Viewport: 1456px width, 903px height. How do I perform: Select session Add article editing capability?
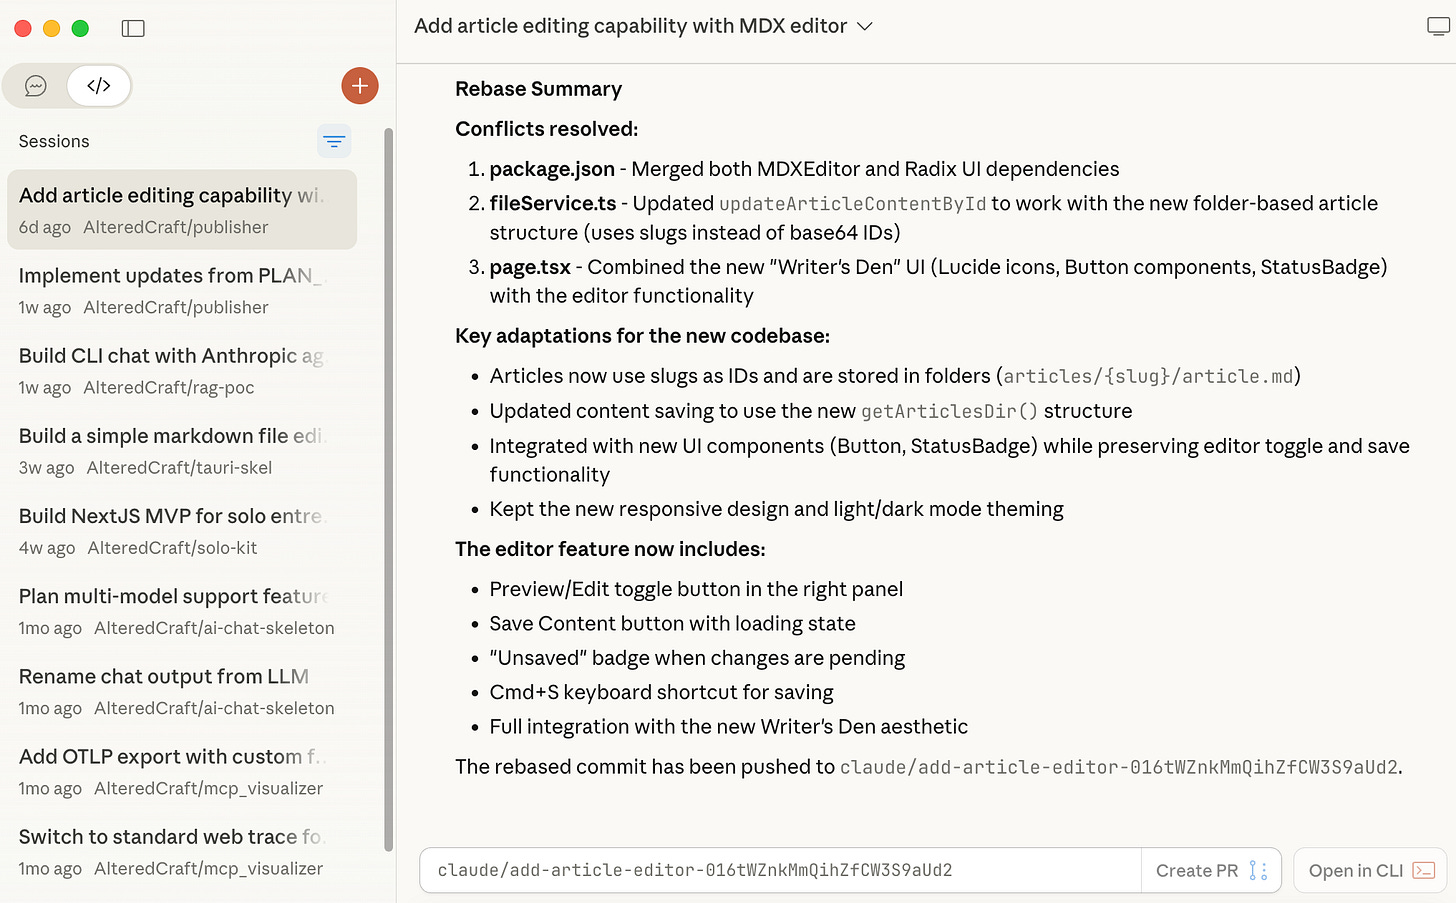(182, 210)
